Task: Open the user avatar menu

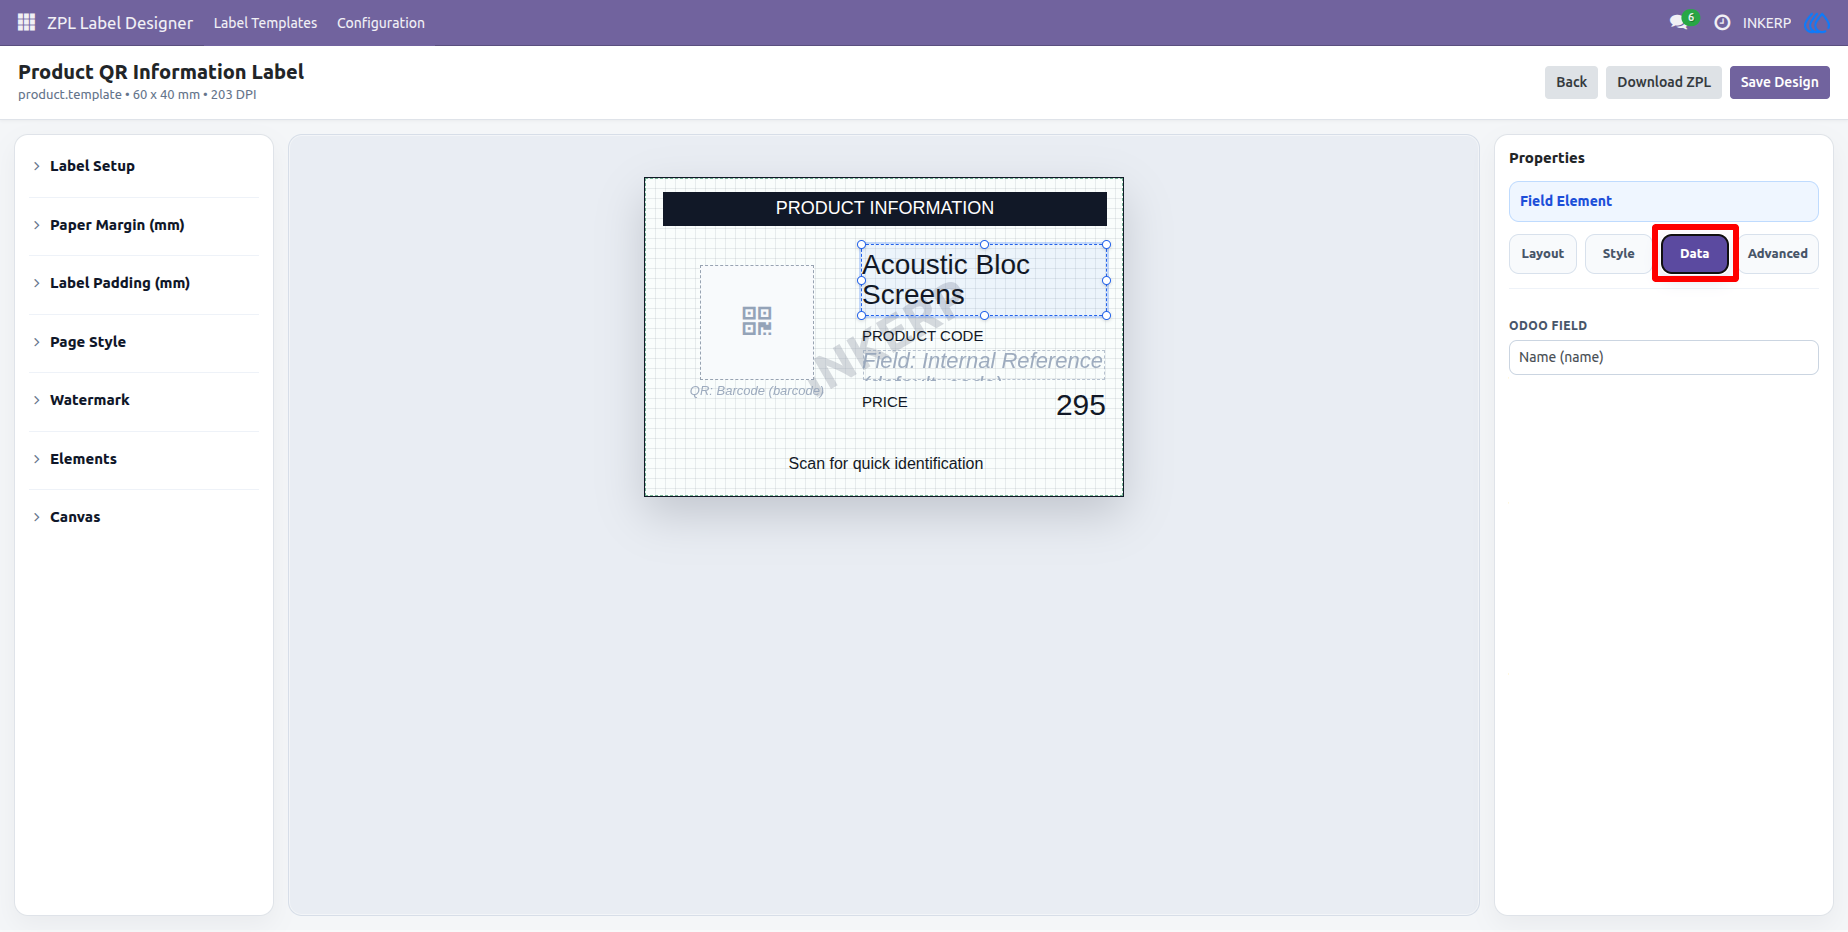Action: [x=1815, y=22]
